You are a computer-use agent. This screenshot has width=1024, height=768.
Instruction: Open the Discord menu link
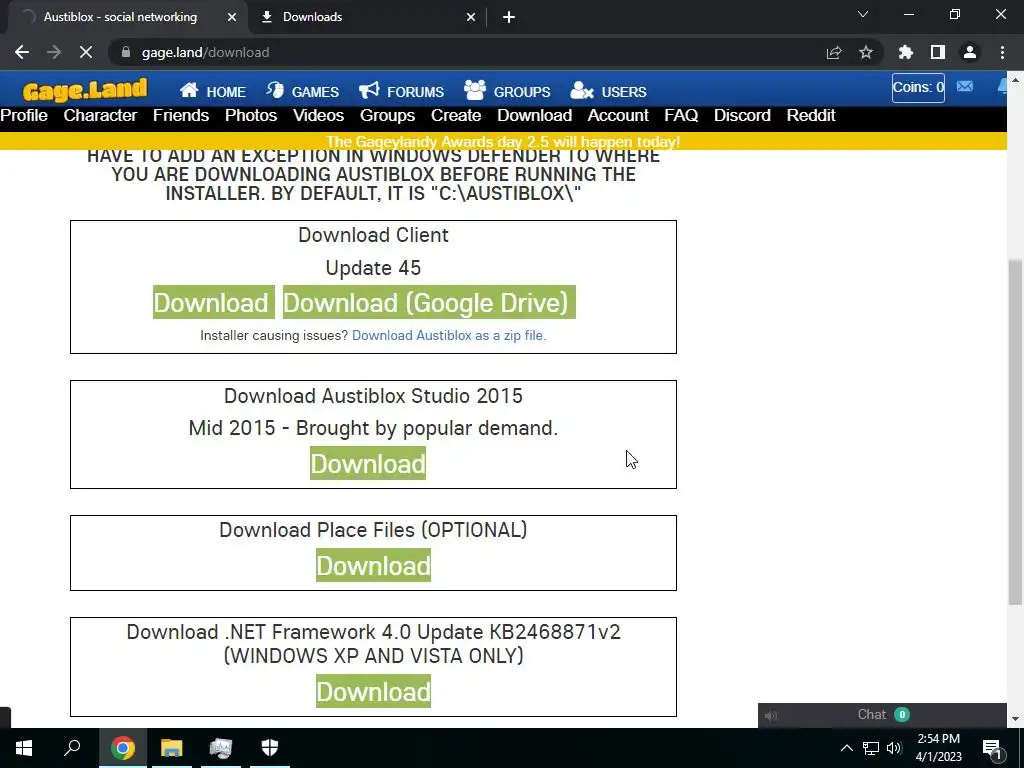click(742, 116)
